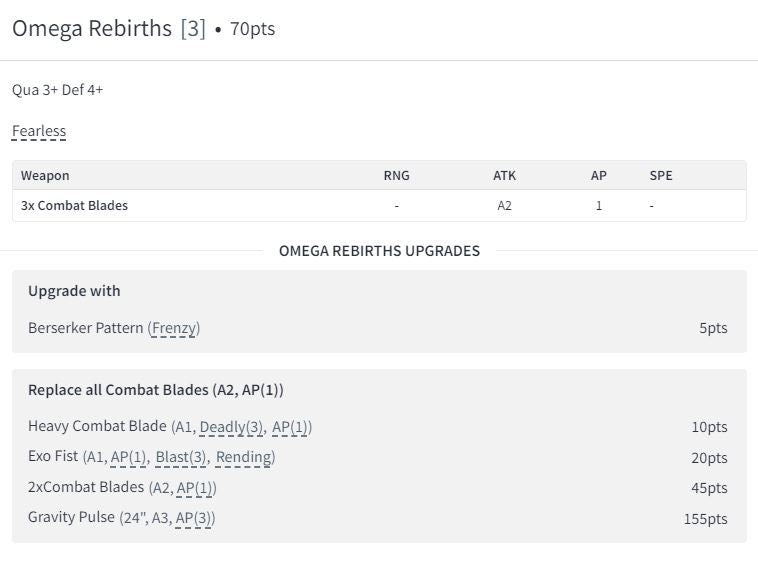Click the Rending rule link

(x=244, y=457)
